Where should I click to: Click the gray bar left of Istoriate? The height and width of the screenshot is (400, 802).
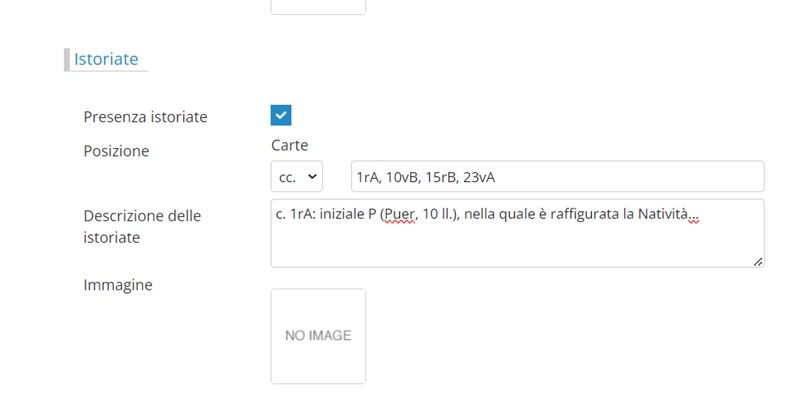(x=67, y=59)
